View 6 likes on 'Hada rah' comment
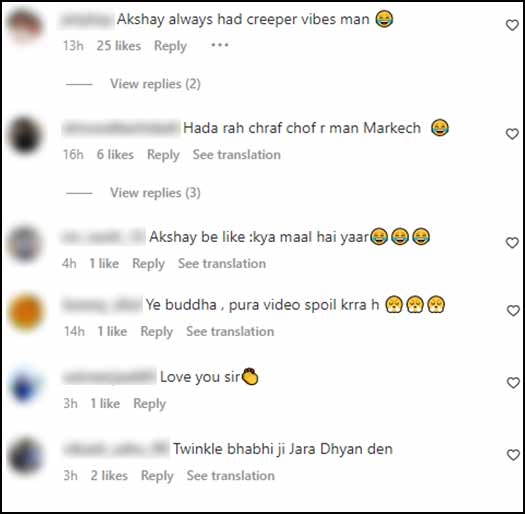The width and height of the screenshot is (525, 514). click(115, 155)
